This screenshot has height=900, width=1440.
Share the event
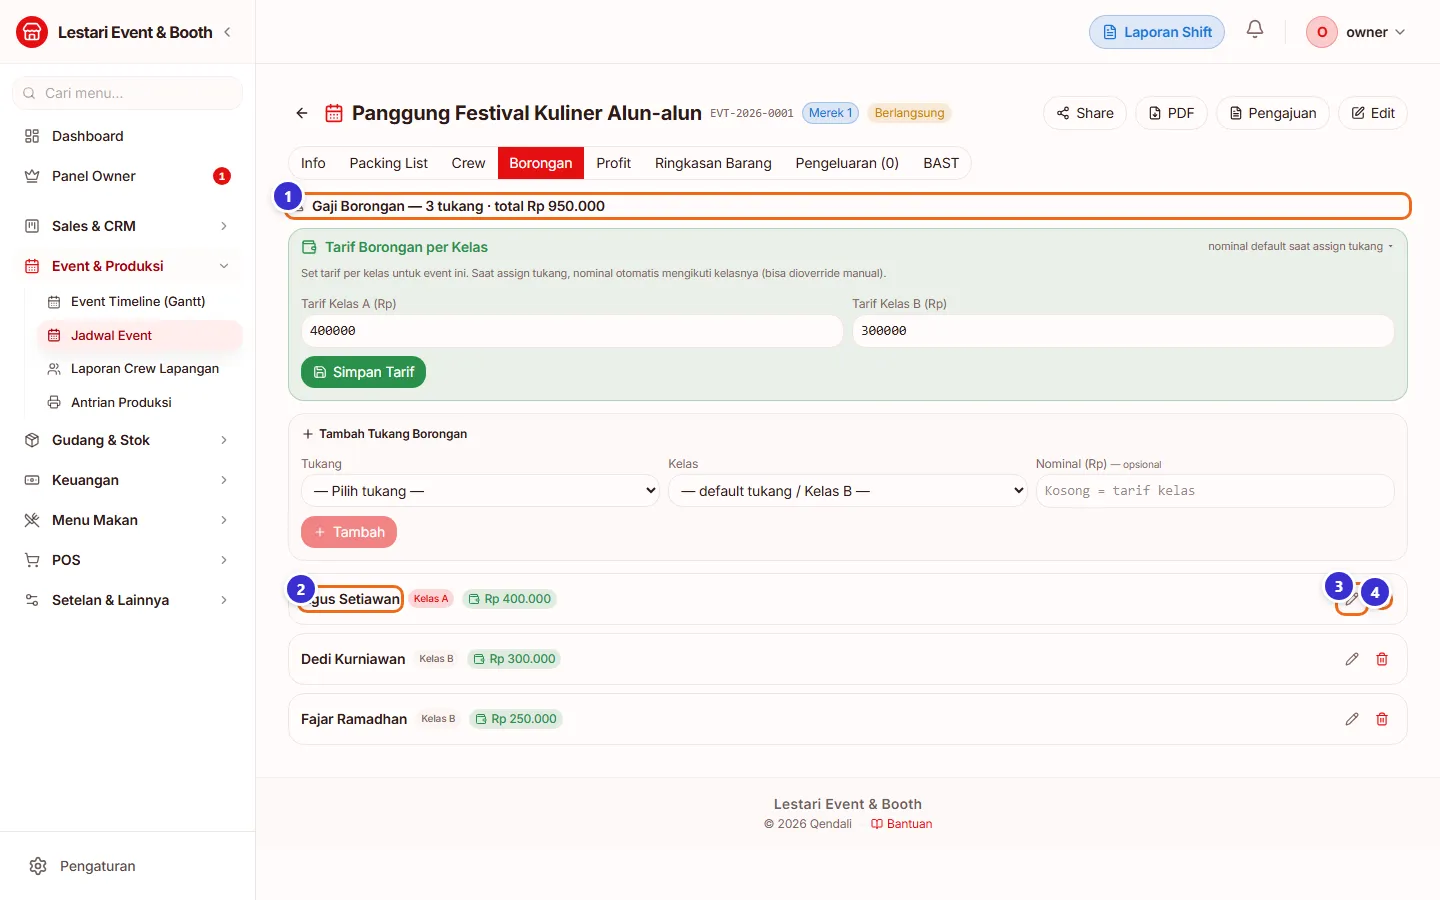tap(1085, 113)
